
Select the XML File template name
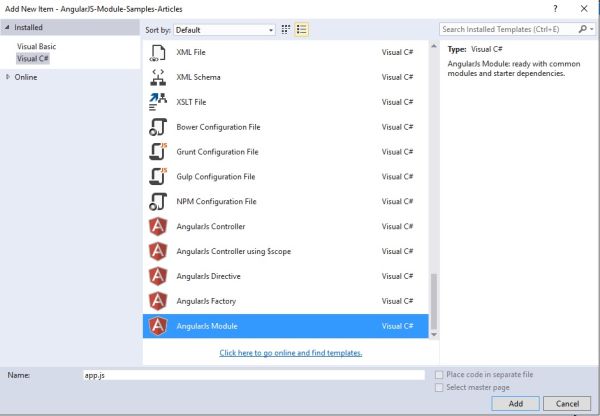191,52
